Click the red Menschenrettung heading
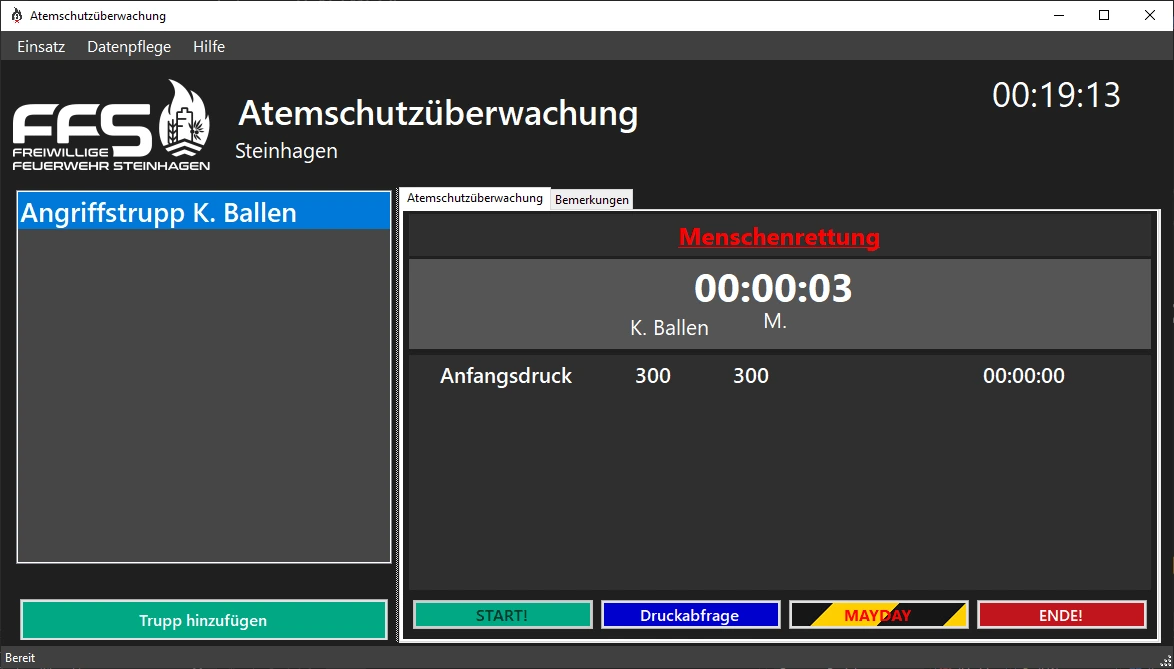Screen dimensions: 1174x669 click(x=779, y=237)
